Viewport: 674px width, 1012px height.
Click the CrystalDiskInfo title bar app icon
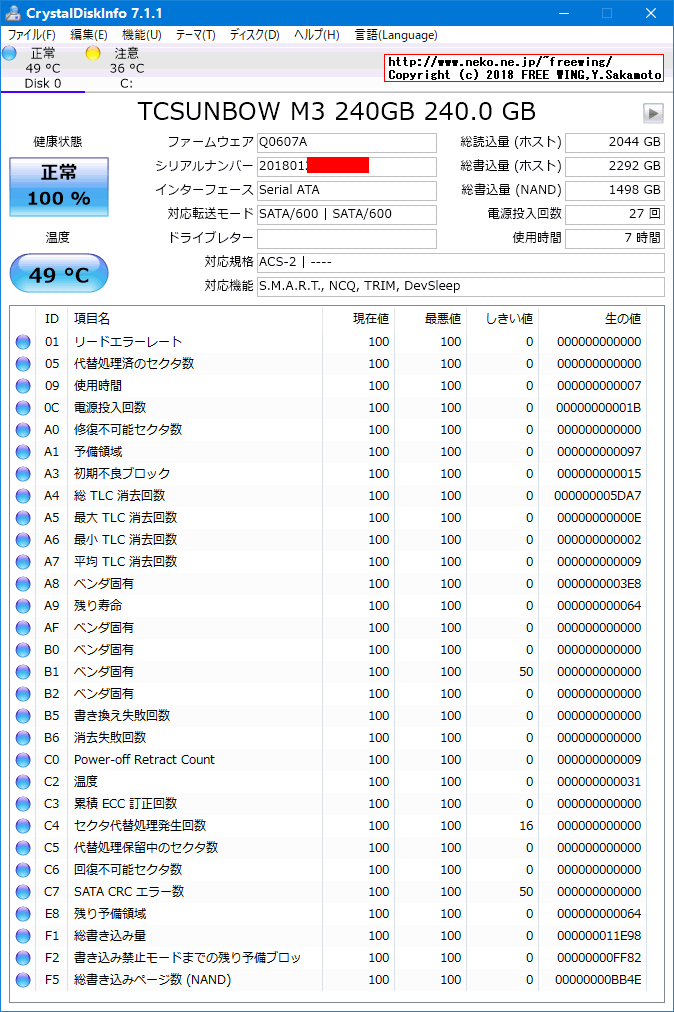[x=12, y=13]
